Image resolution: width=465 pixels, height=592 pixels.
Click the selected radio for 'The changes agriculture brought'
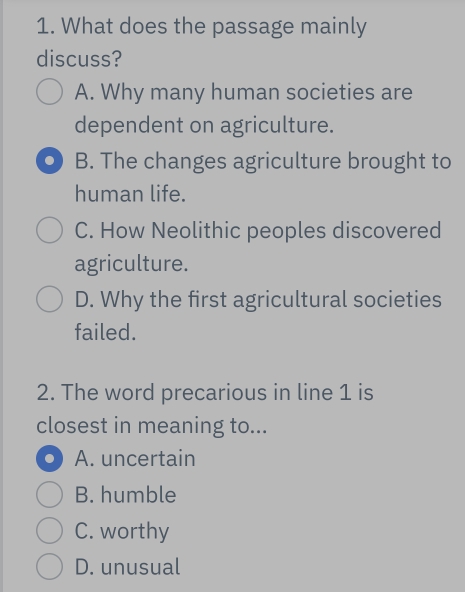click(49, 161)
